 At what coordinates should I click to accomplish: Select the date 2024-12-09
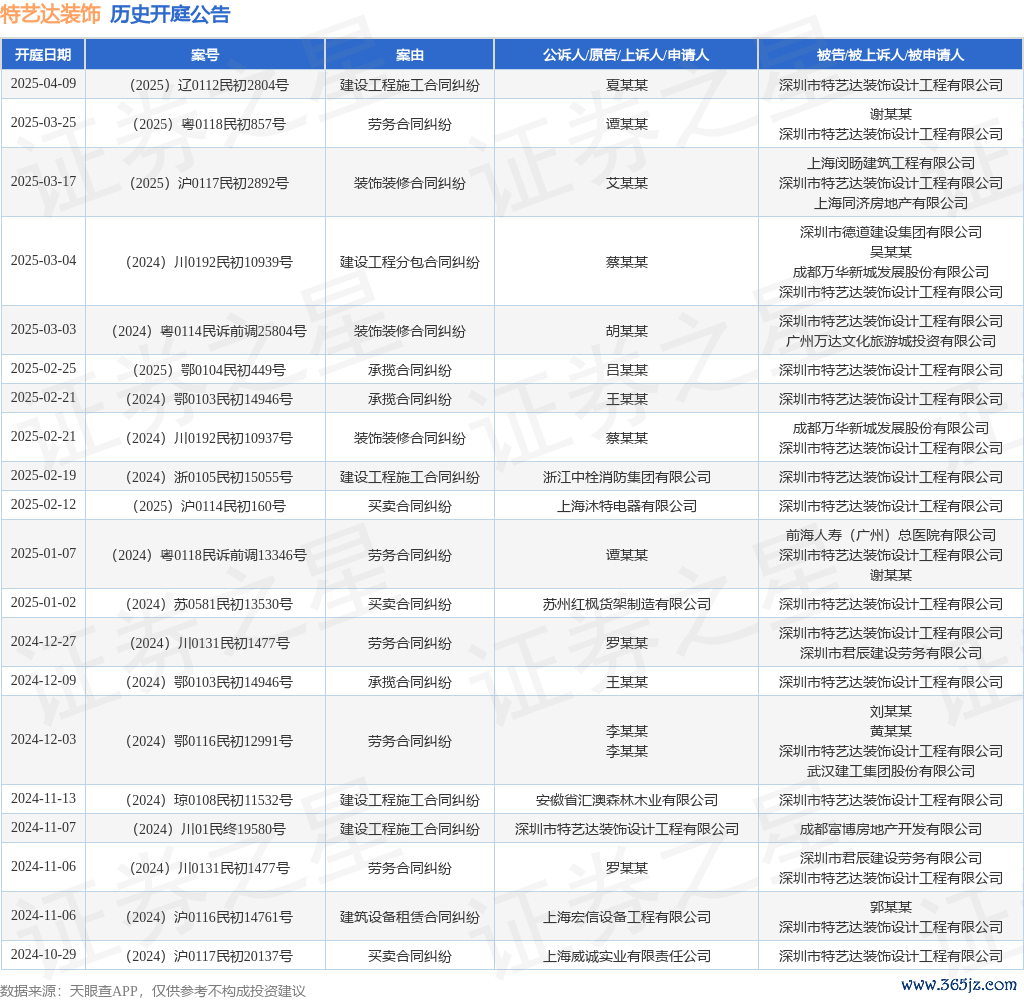pos(43,681)
